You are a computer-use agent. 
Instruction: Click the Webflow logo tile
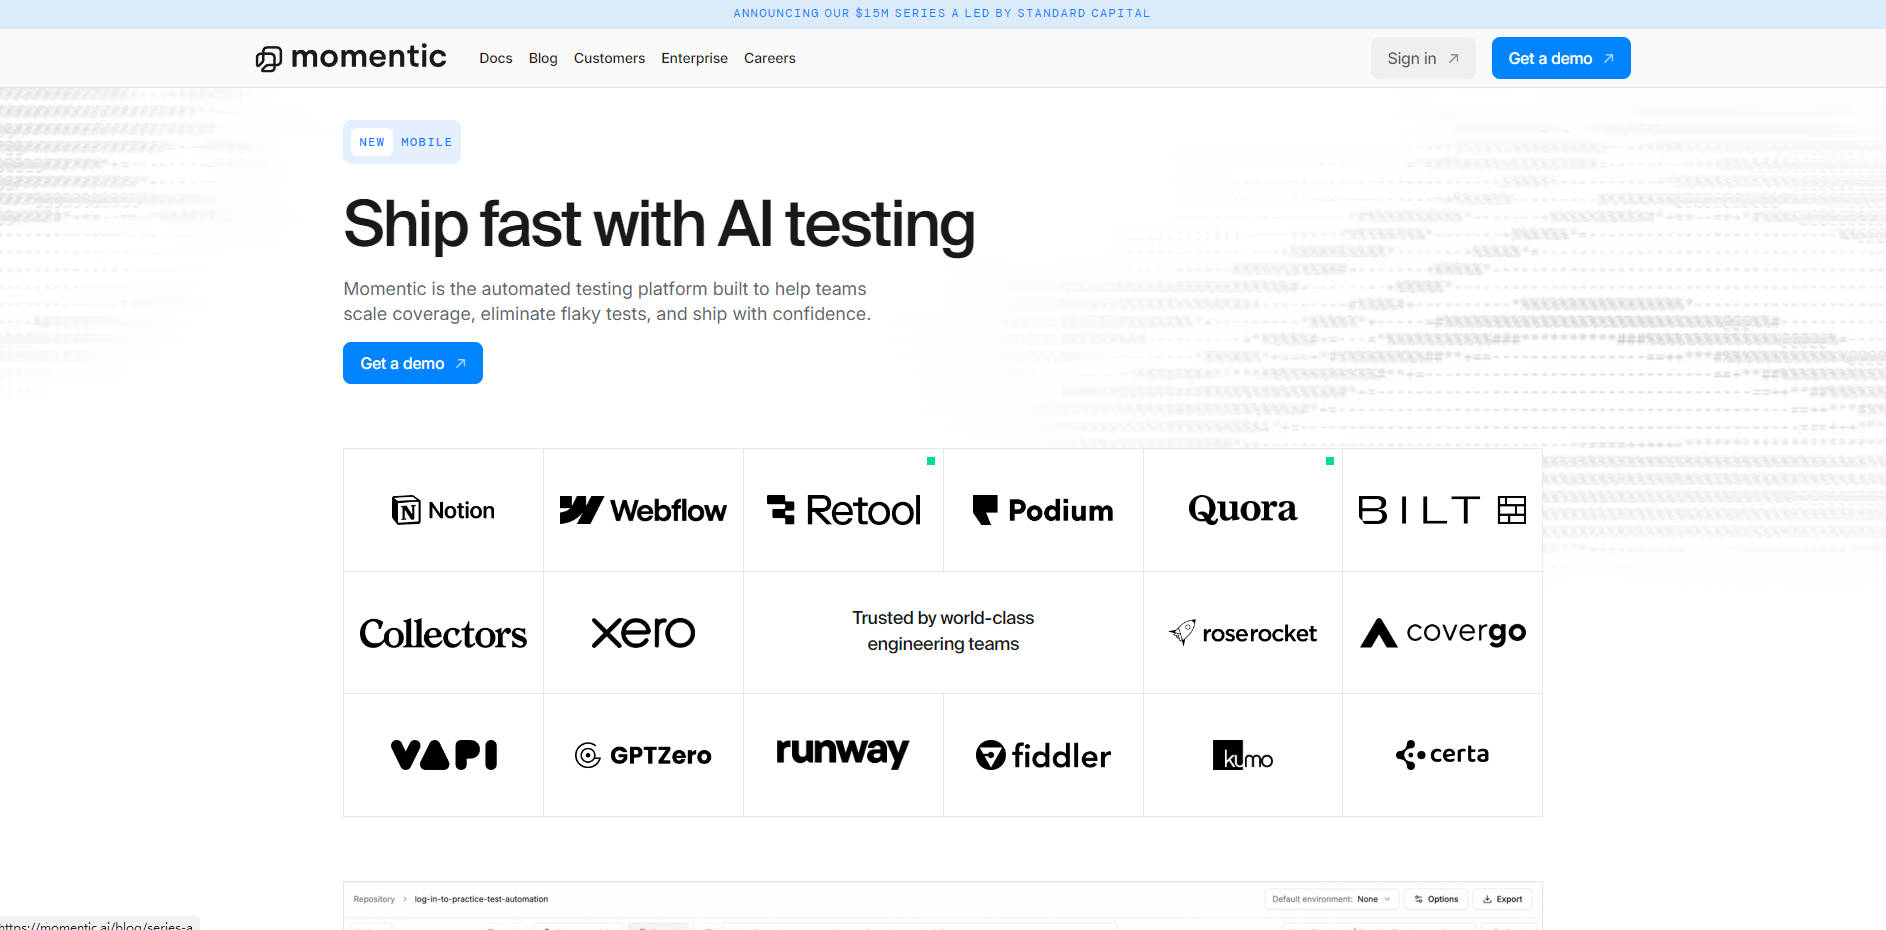pos(643,510)
